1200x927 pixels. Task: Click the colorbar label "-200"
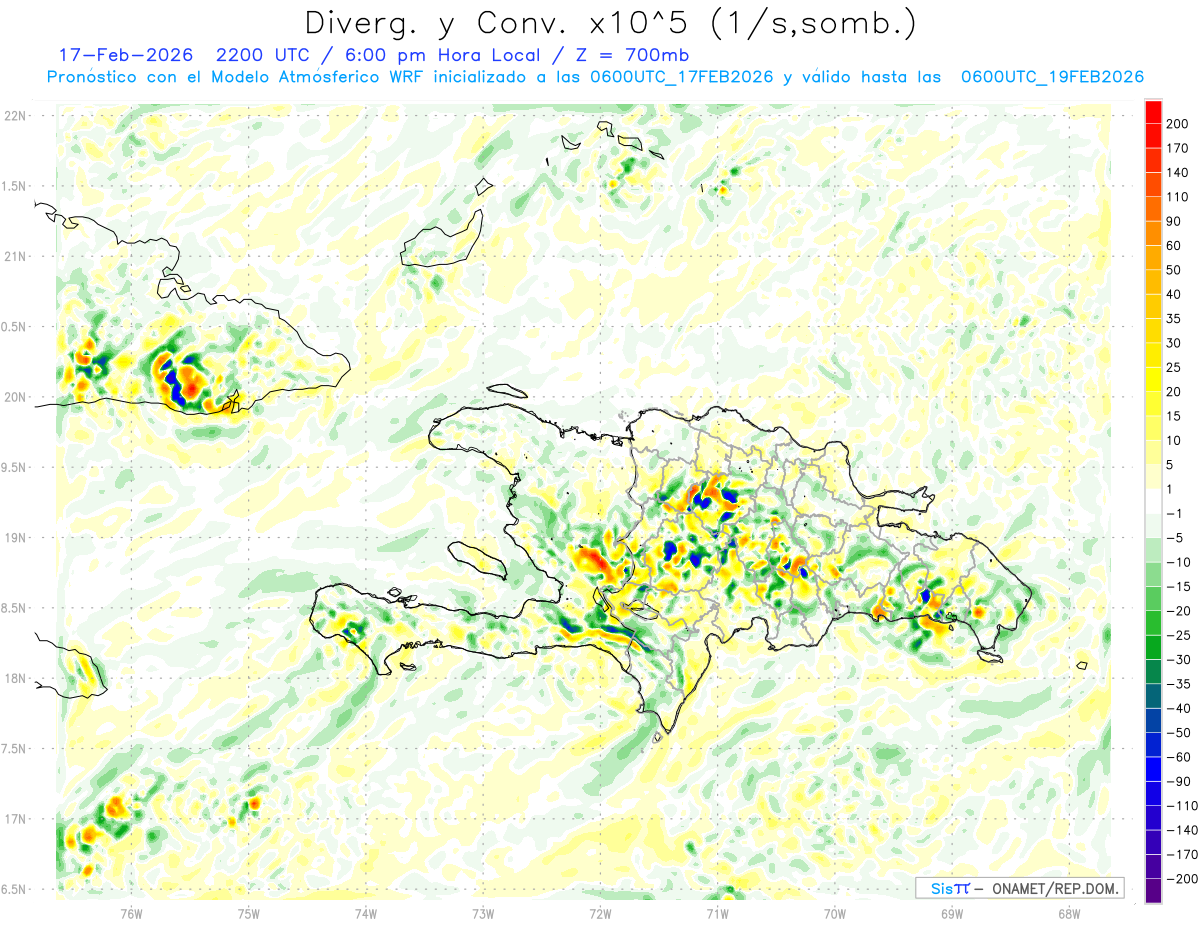1180,879
